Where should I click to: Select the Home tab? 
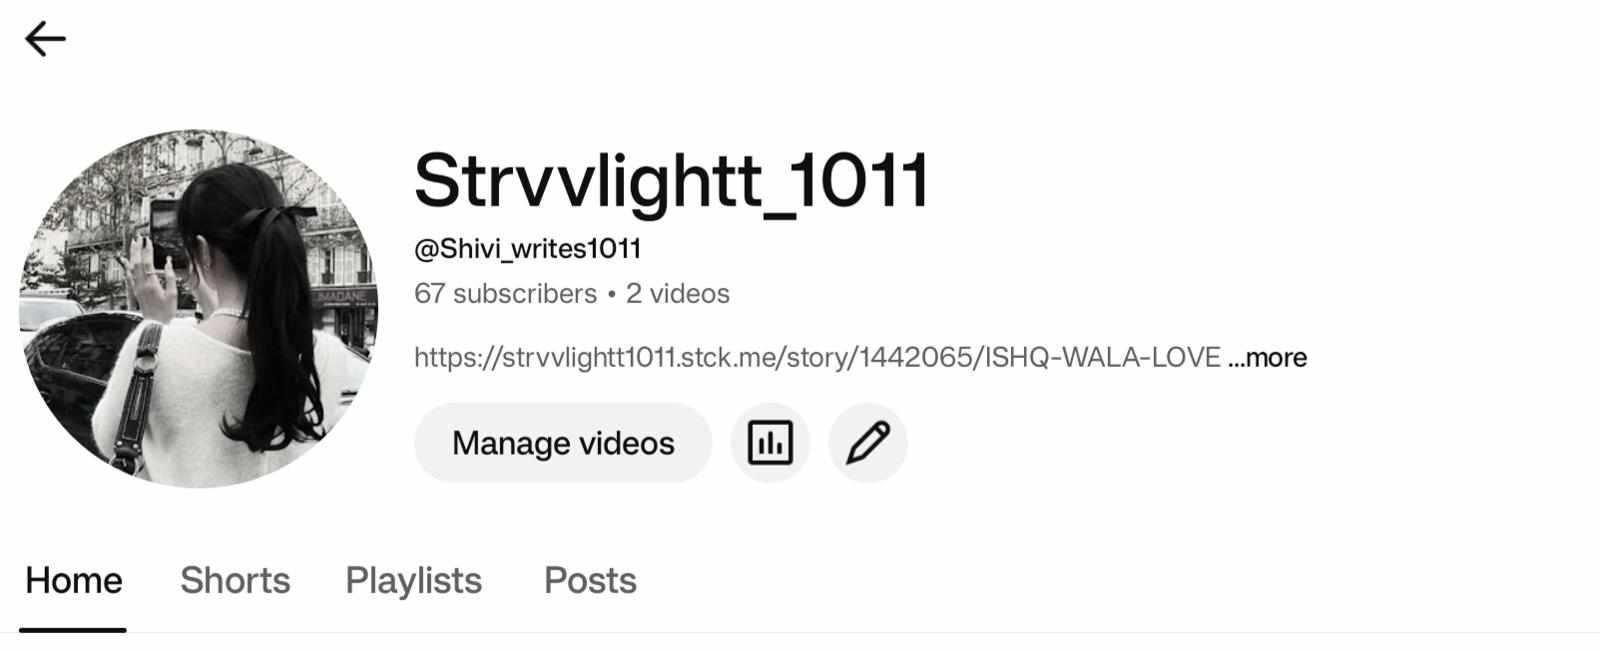73,580
